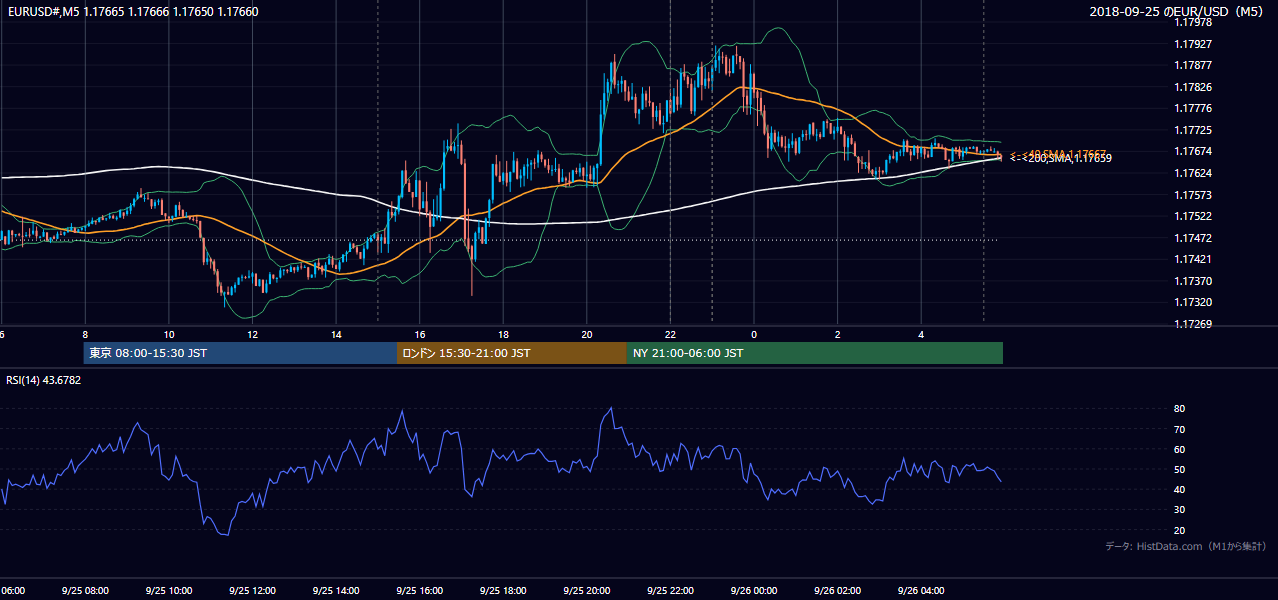The width and height of the screenshot is (1278, 600).
Task: Click price axis label 1.17370
Action: [1193, 281]
